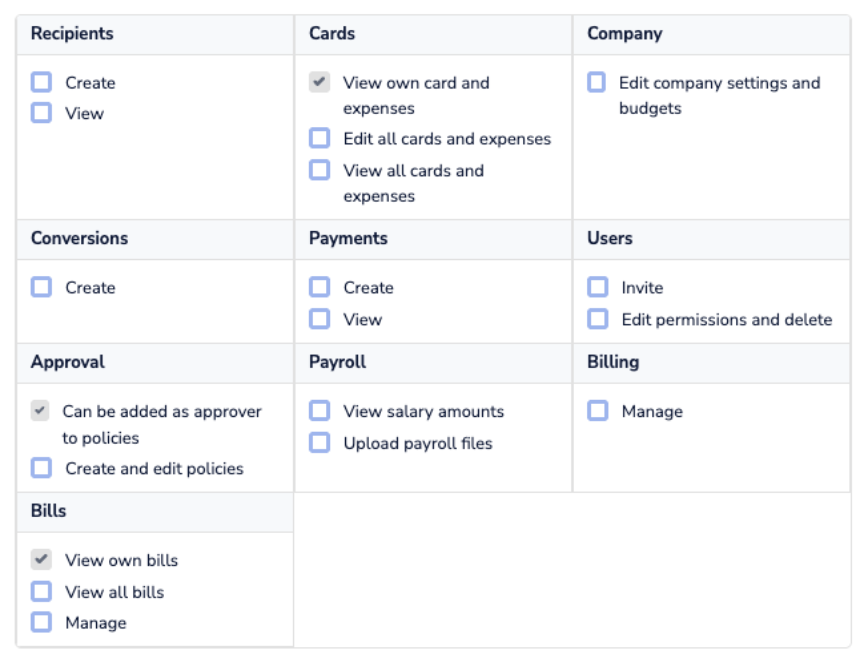Enable Create under Payments

319,287
